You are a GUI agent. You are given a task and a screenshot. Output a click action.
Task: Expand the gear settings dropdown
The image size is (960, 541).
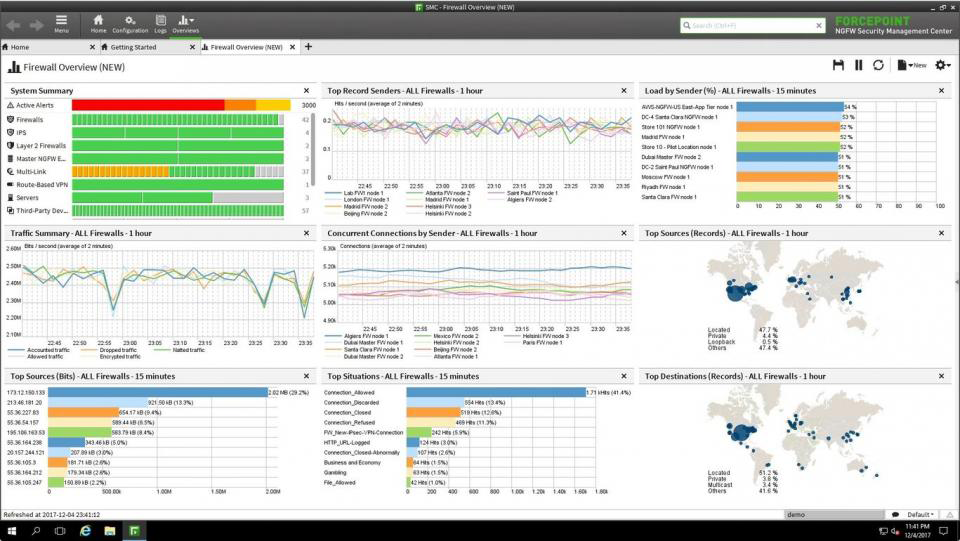coord(942,65)
